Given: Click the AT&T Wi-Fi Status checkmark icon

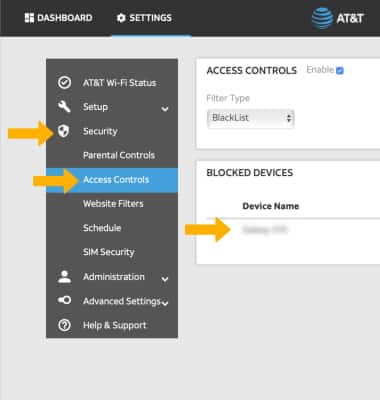Looking at the screenshot, I should 64,82.
